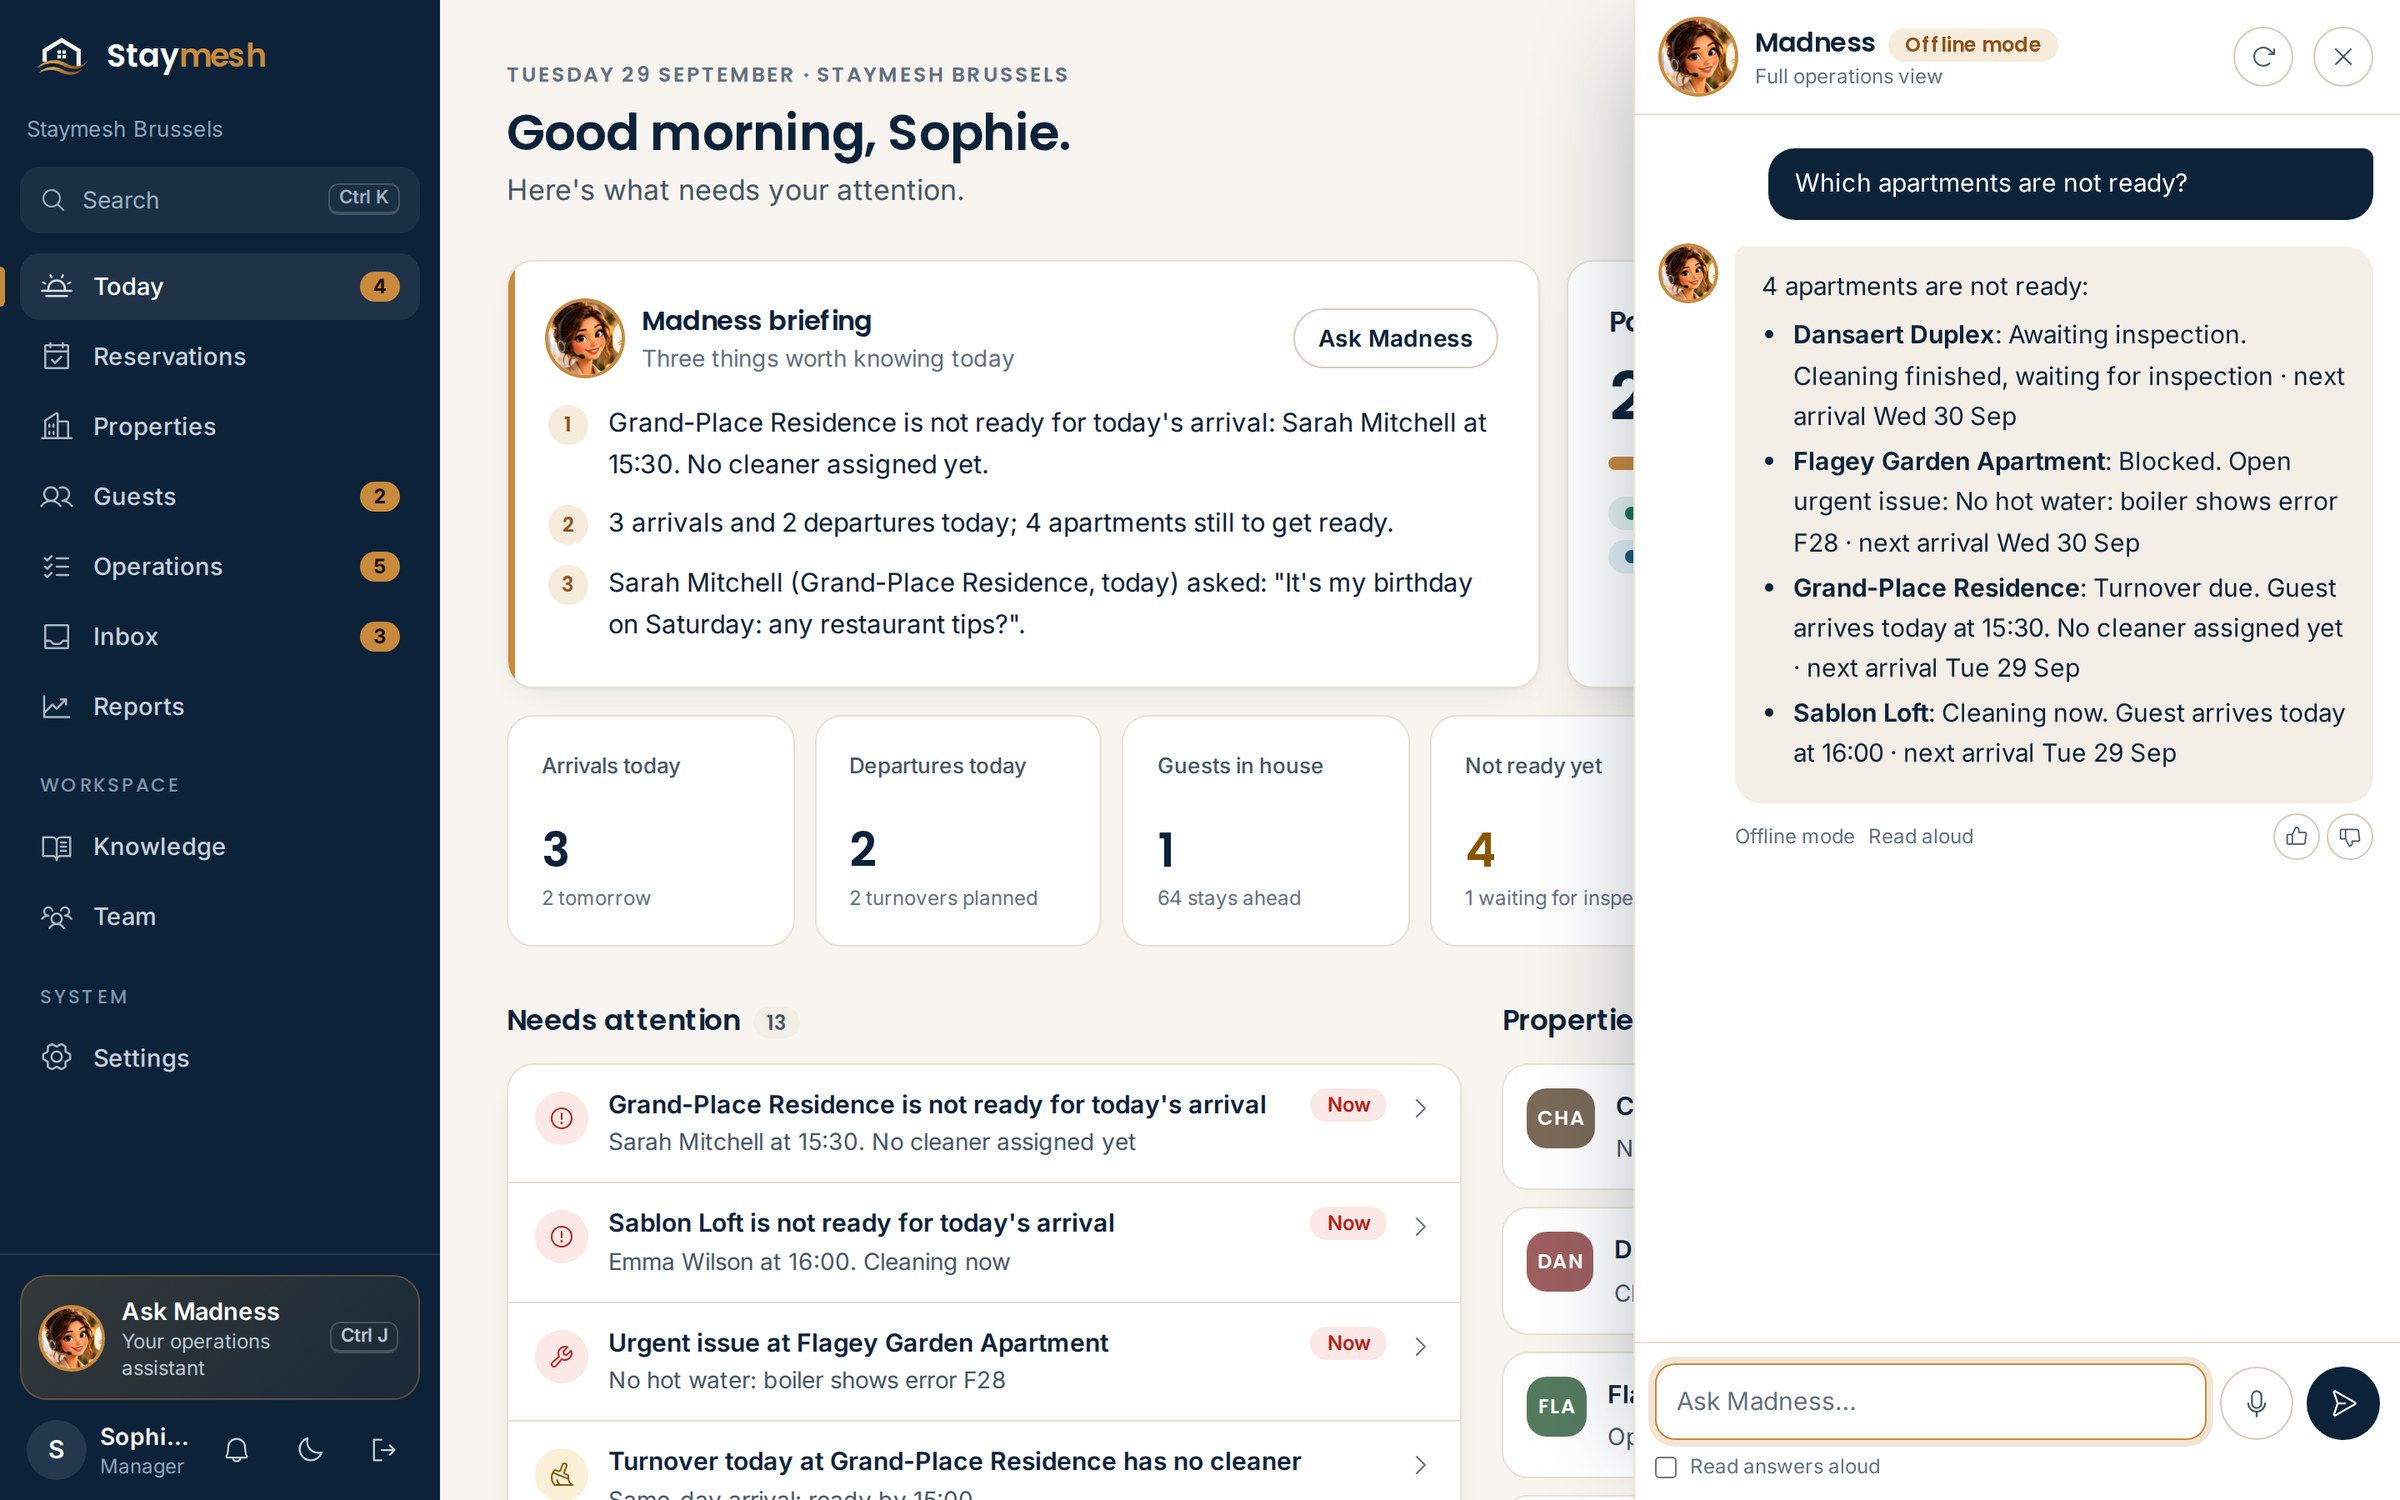
Task: Focus the Ask Madness message input
Action: [1930, 1402]
